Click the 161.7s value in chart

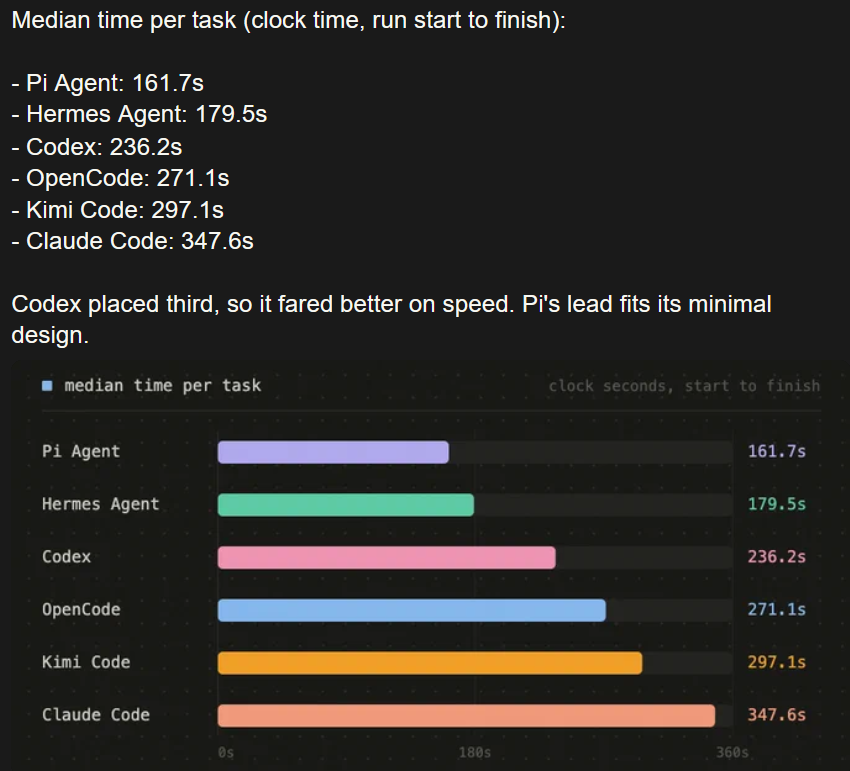[776, 451]
